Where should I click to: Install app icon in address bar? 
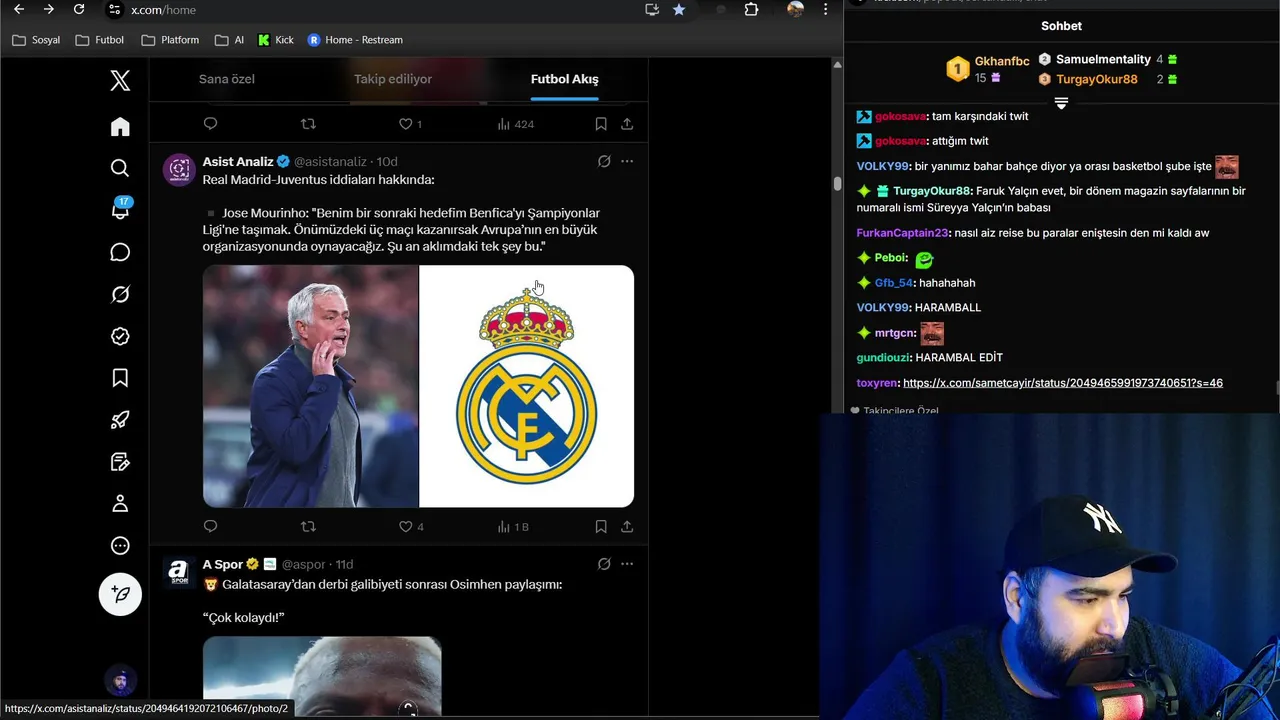[652, 9]
